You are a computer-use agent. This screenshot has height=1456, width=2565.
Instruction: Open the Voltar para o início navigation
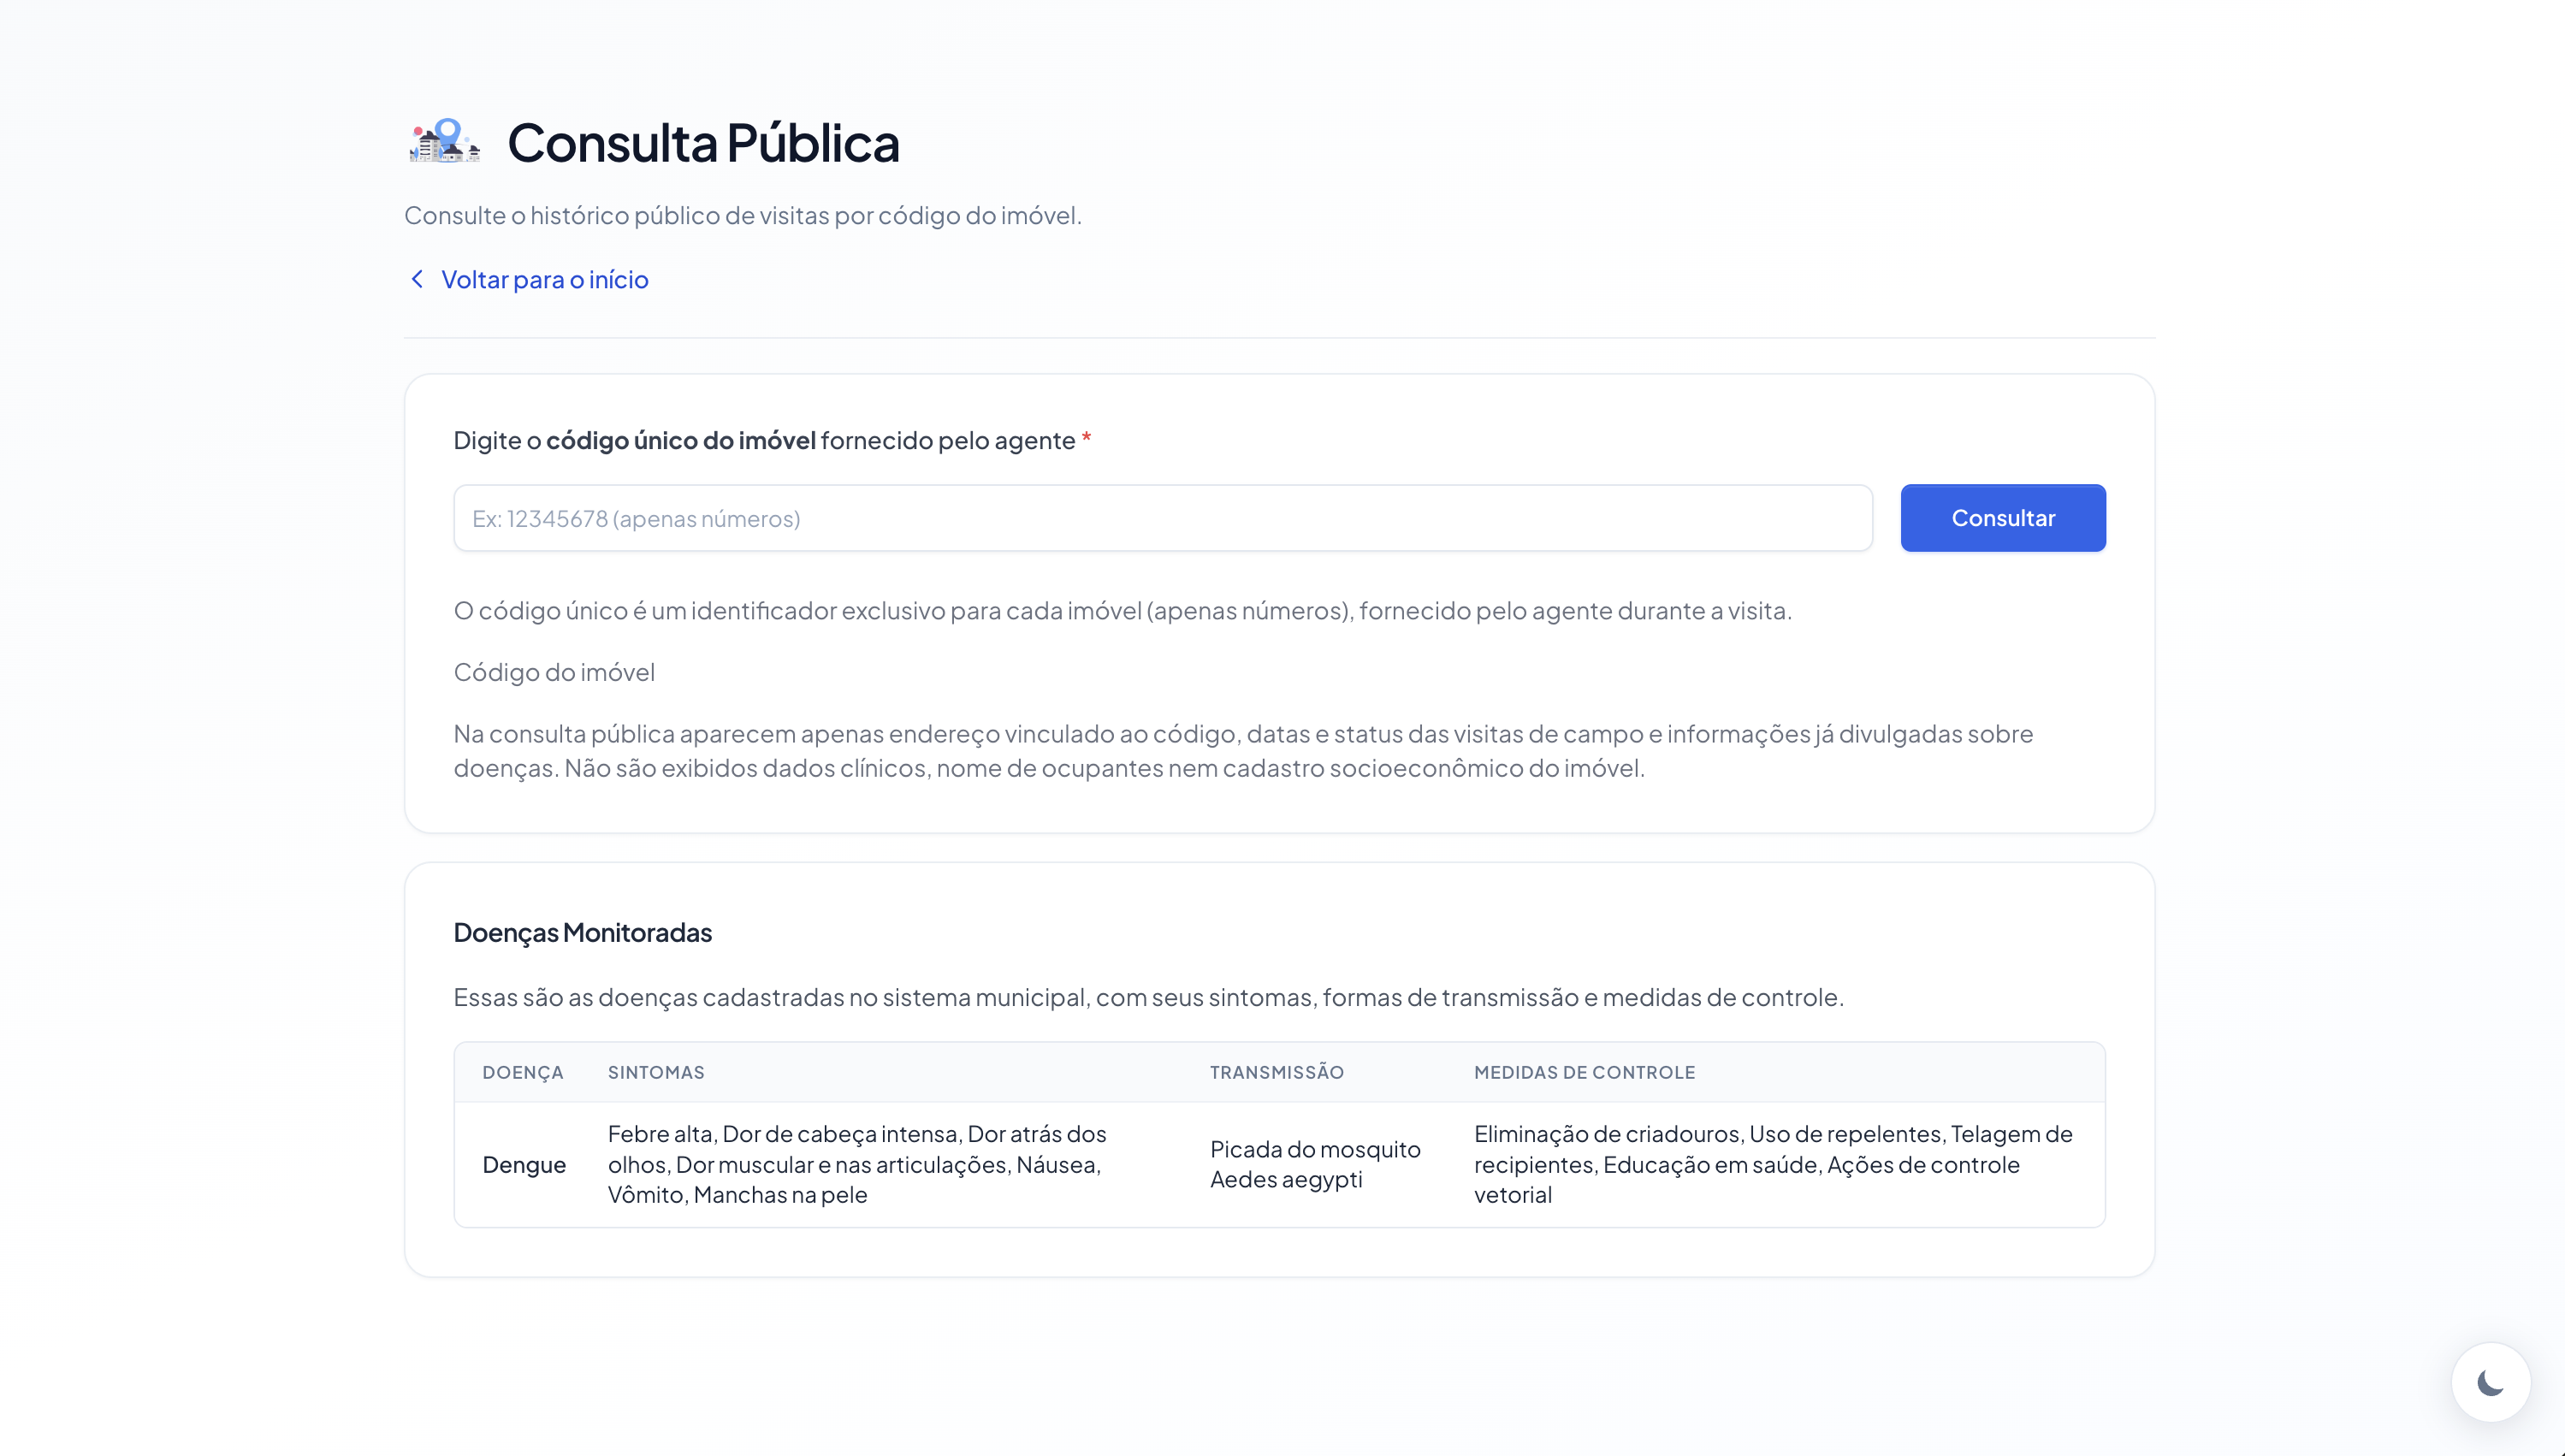(545, 279)
